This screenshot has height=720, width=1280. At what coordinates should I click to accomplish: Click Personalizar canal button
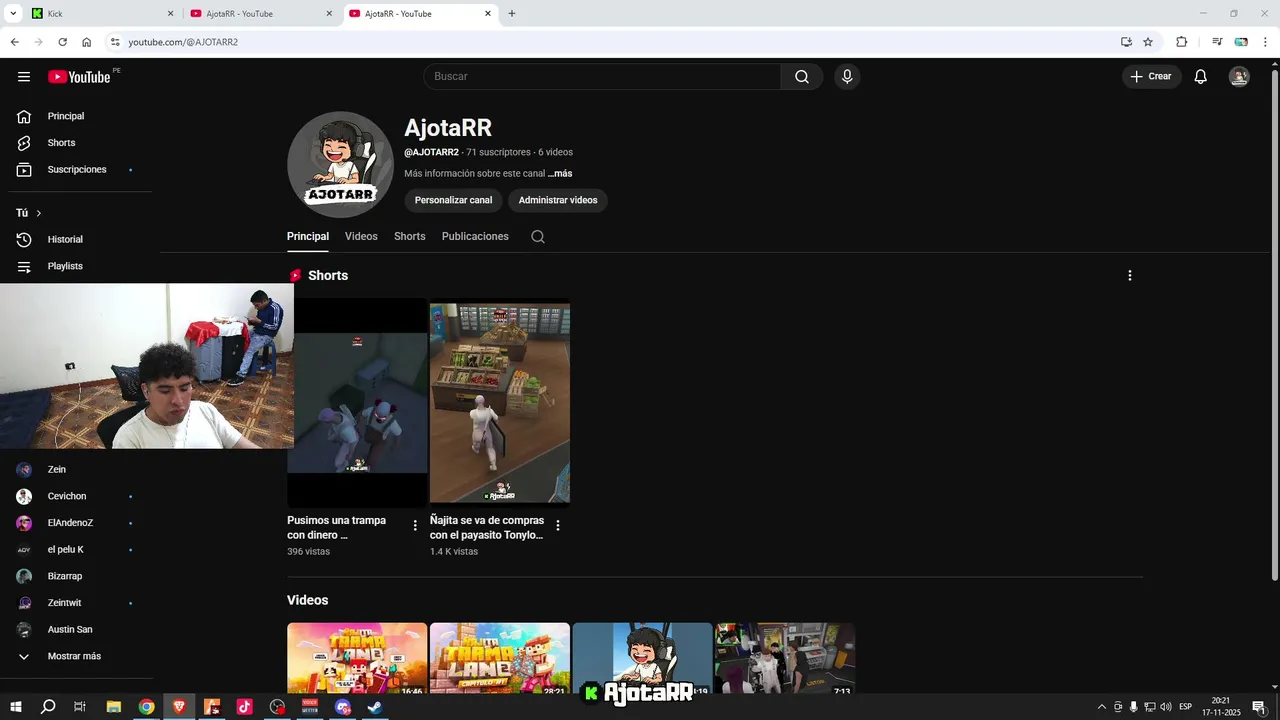(x=453, y=200)
